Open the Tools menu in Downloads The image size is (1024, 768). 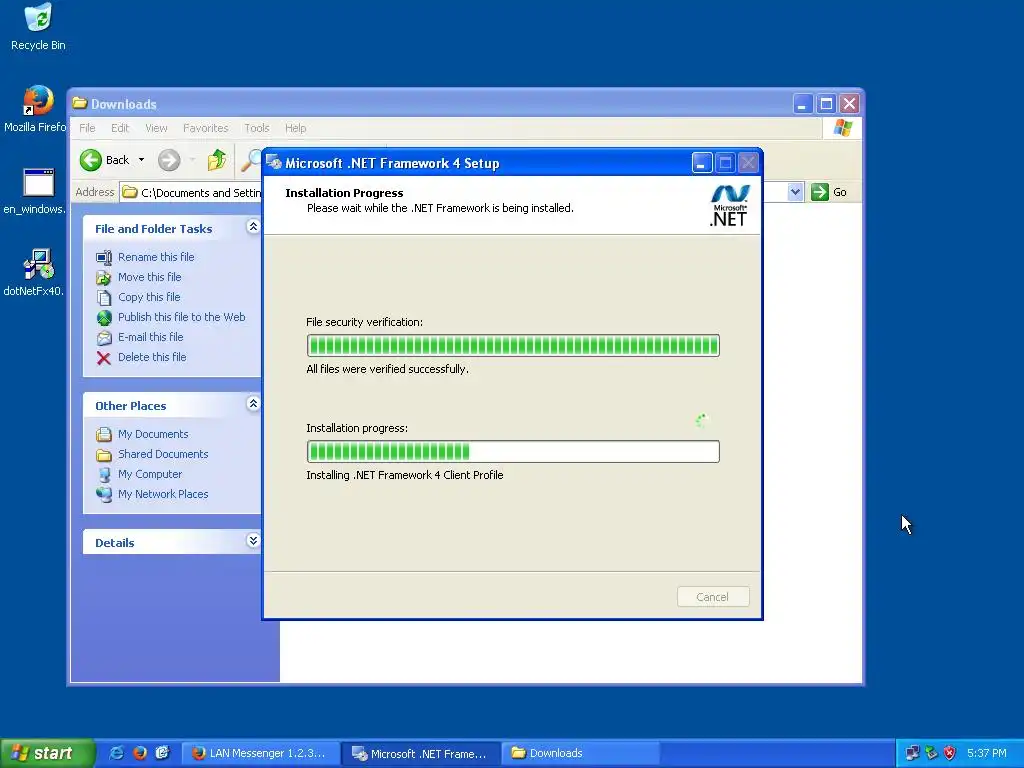257,128
